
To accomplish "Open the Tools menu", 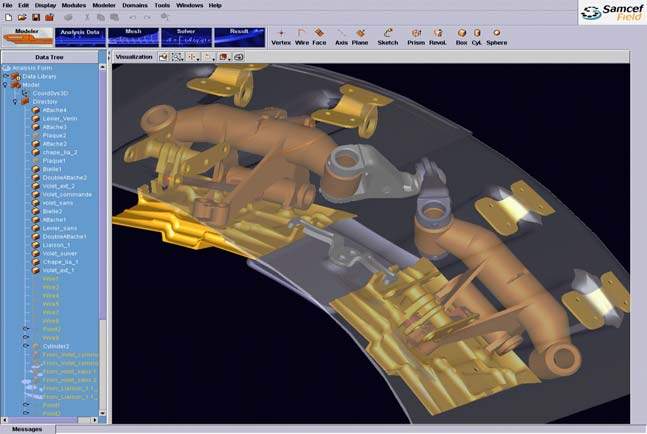I will [162, 5].
